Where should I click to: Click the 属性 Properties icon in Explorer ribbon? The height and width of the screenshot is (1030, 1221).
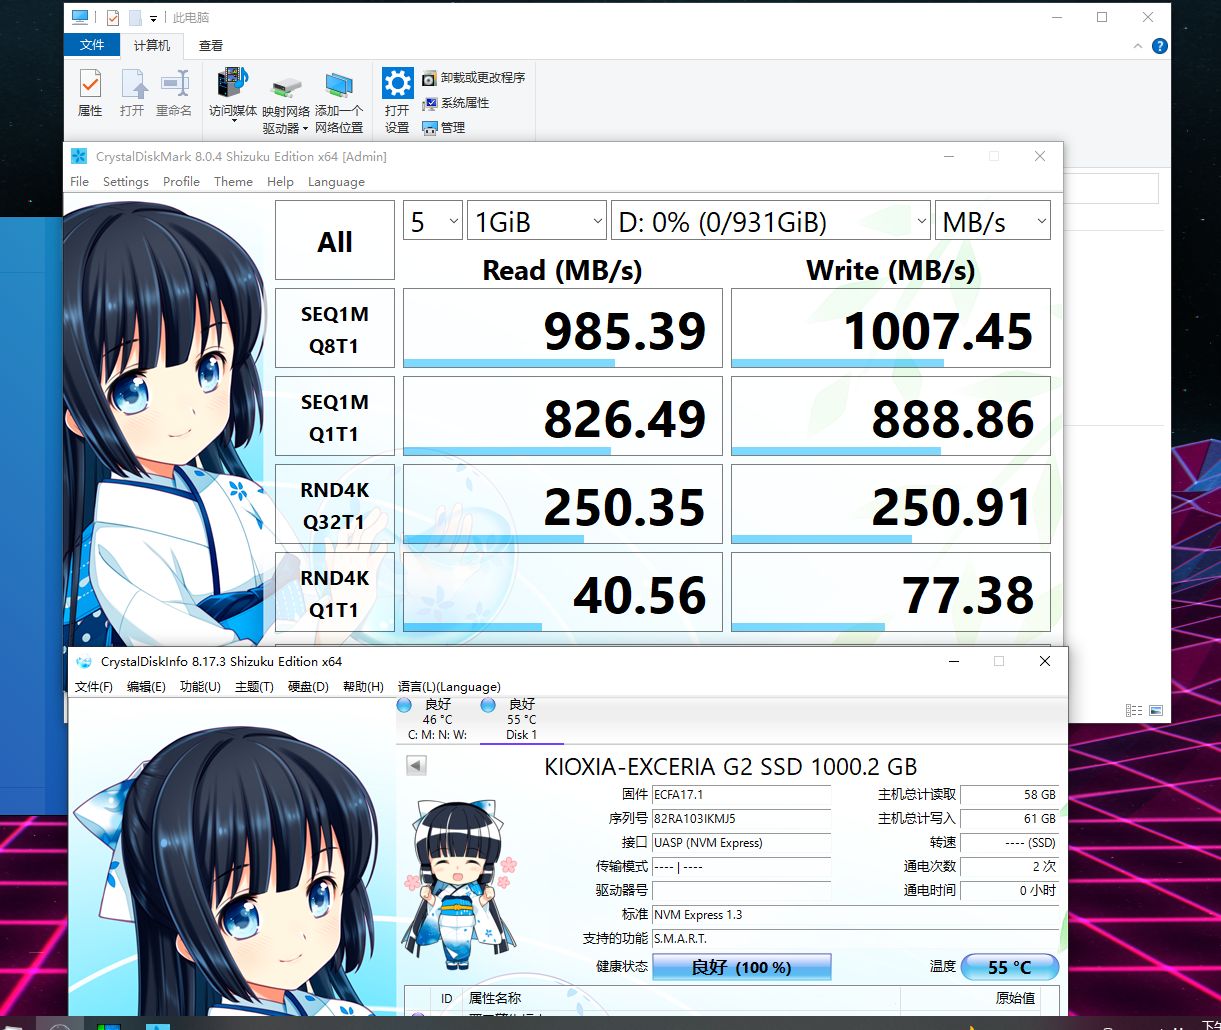90,92
